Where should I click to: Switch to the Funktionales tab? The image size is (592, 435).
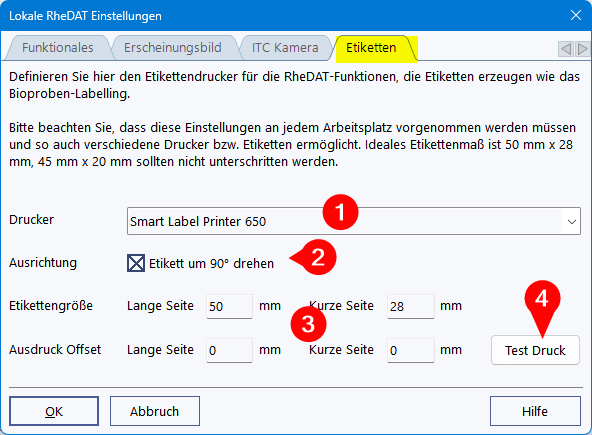tap(58, 48)
